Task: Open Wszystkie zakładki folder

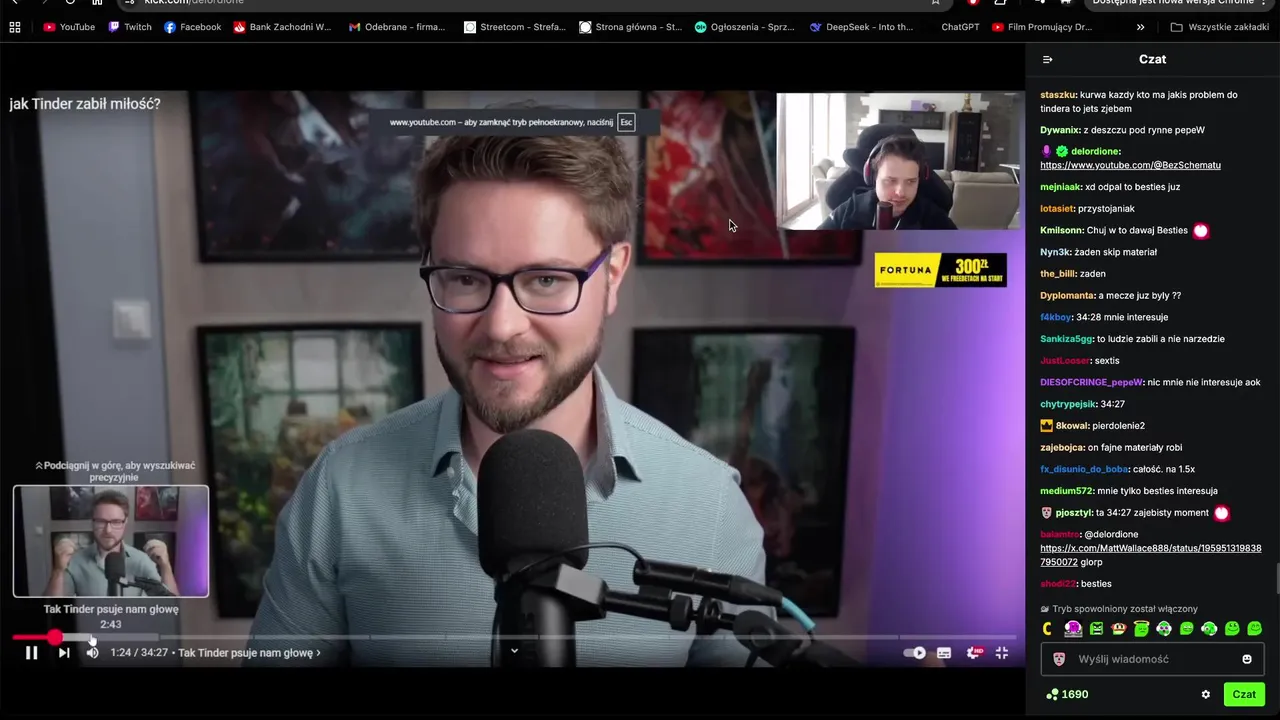Action: click(x=1220, y=27)
